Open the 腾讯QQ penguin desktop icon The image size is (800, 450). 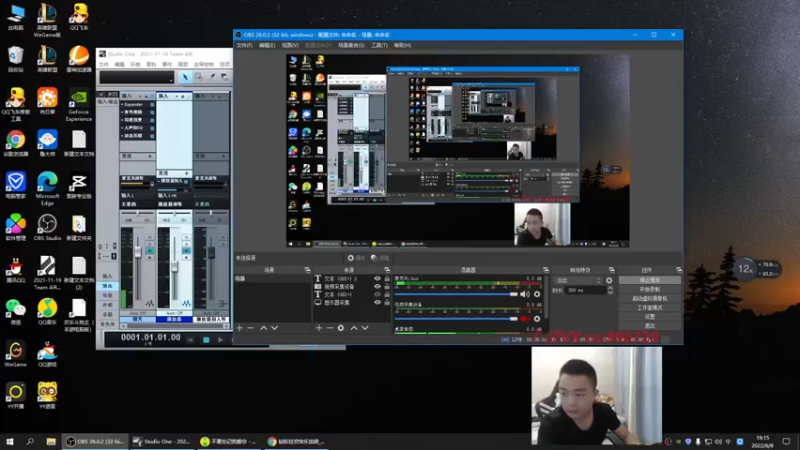15,269
